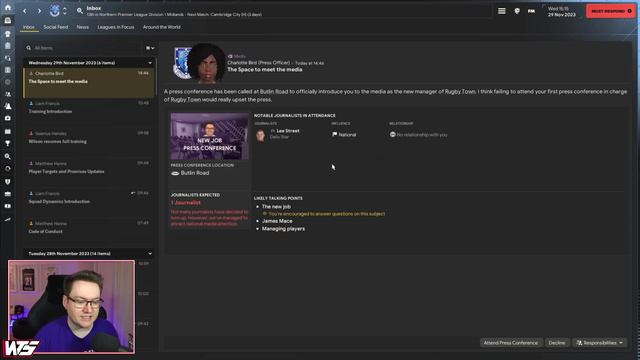This screenshot has height=360, width=640.
Task: Click the red Must Respond button
Action: coord(611,11)
